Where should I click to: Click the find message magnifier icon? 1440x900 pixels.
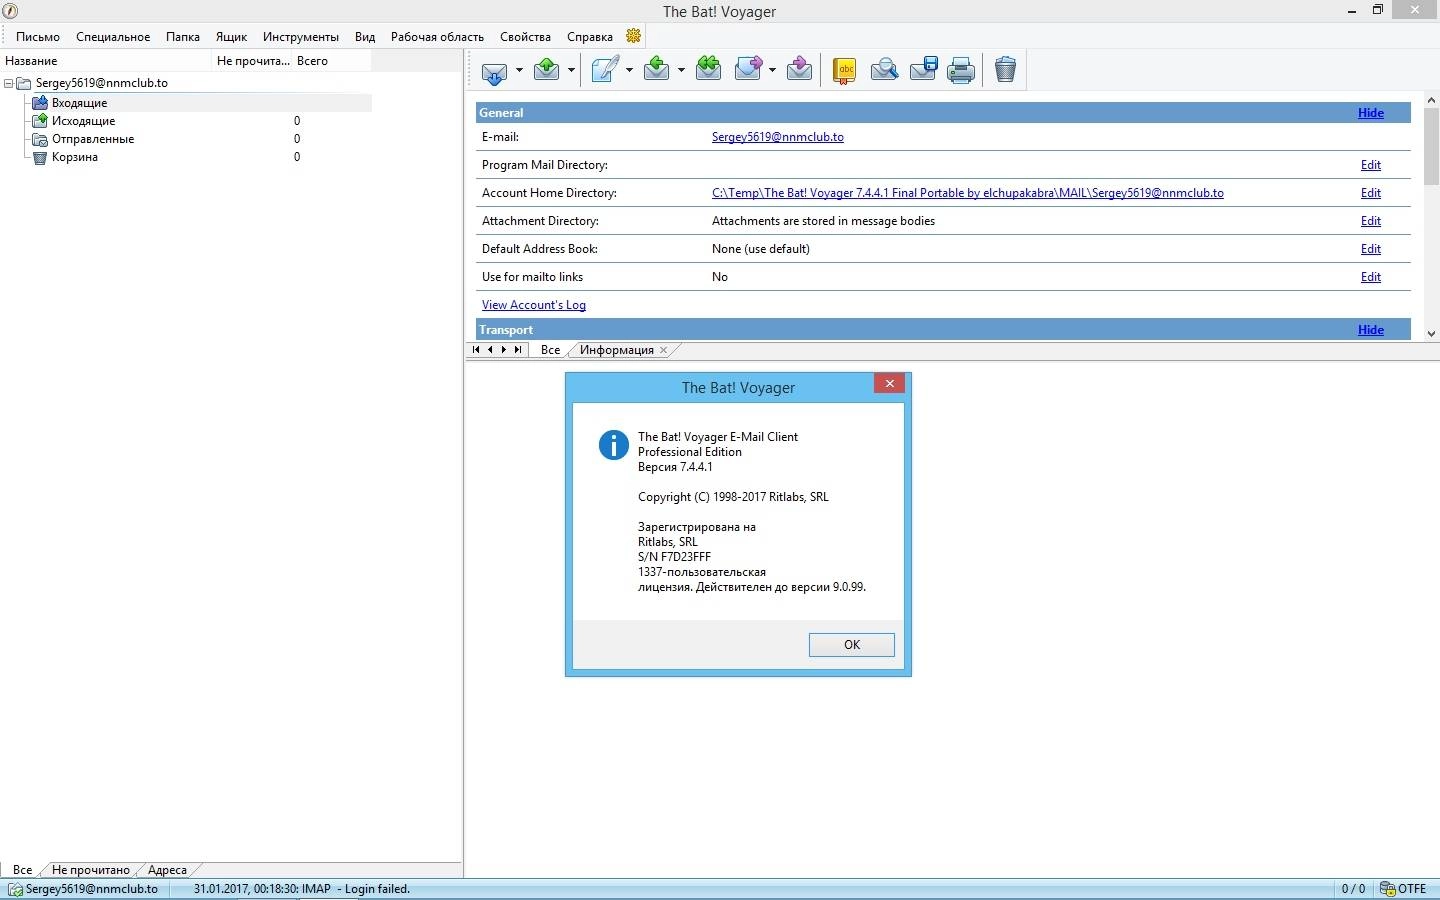(x=884, y=70)
